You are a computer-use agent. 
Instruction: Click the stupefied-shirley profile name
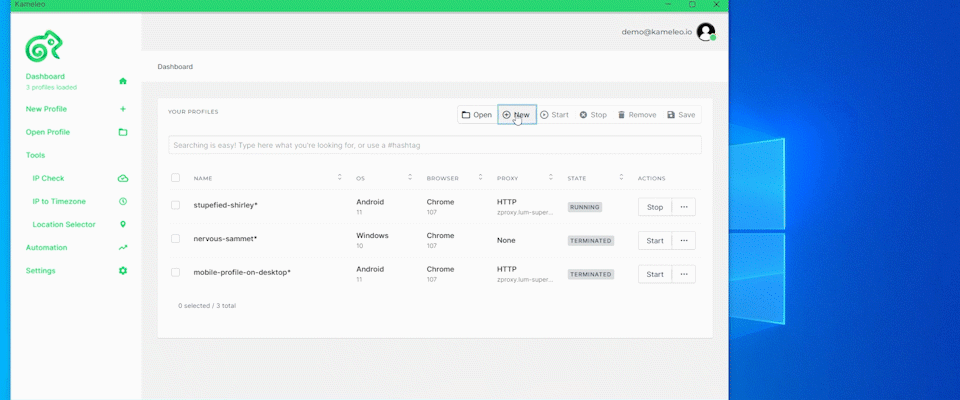tap(225, 205)
